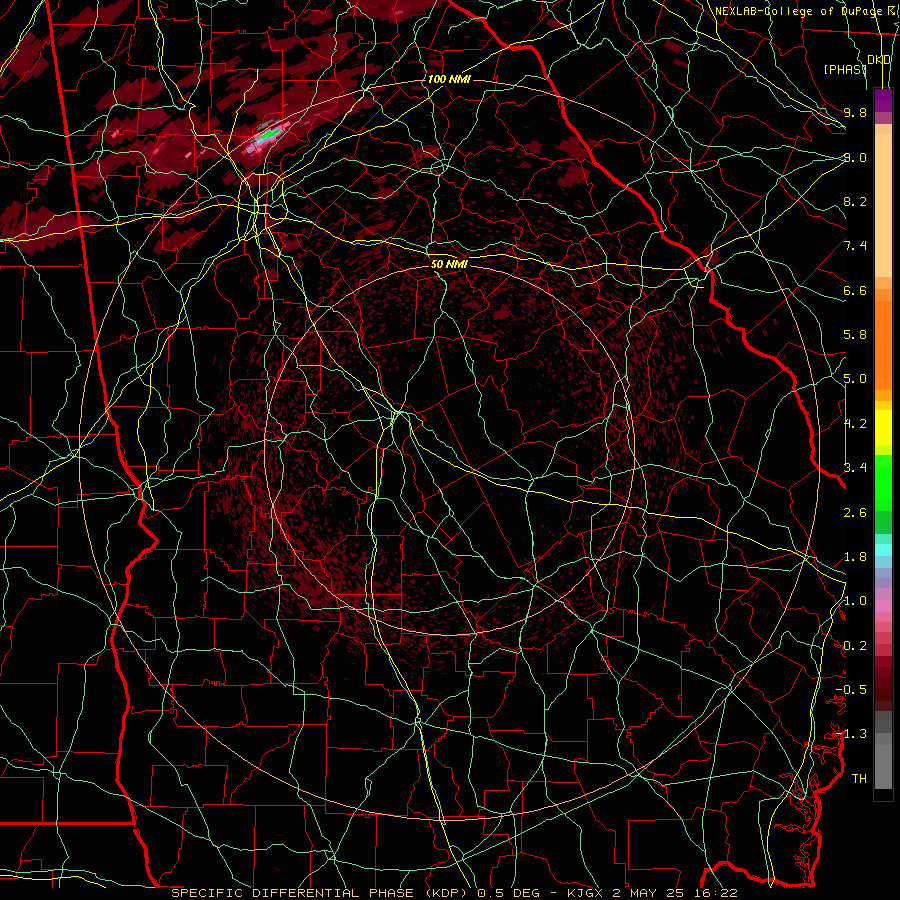The width and height of the screenshot is (900, 900).
Task: Click the 3.4 legend value
Action: [855, 468]
